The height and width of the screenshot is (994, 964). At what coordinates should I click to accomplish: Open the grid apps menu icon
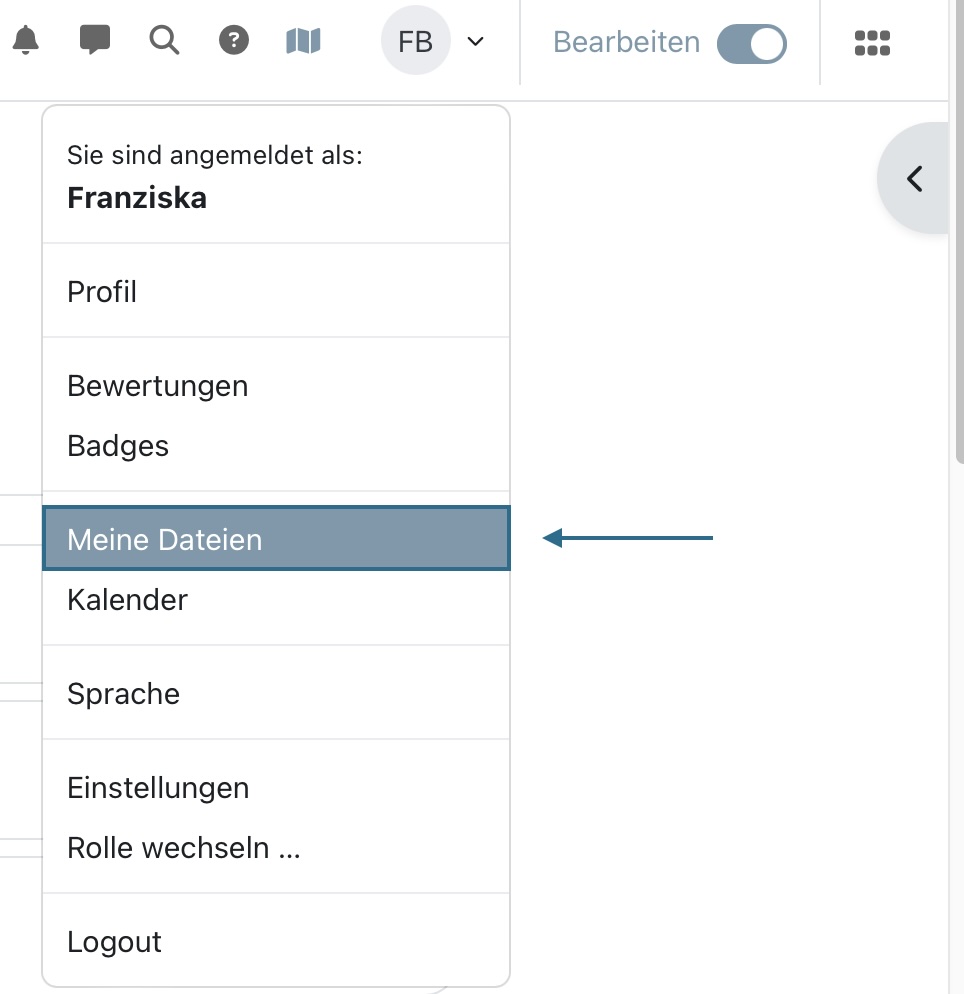pyautogui.click(x=872, y=43)
